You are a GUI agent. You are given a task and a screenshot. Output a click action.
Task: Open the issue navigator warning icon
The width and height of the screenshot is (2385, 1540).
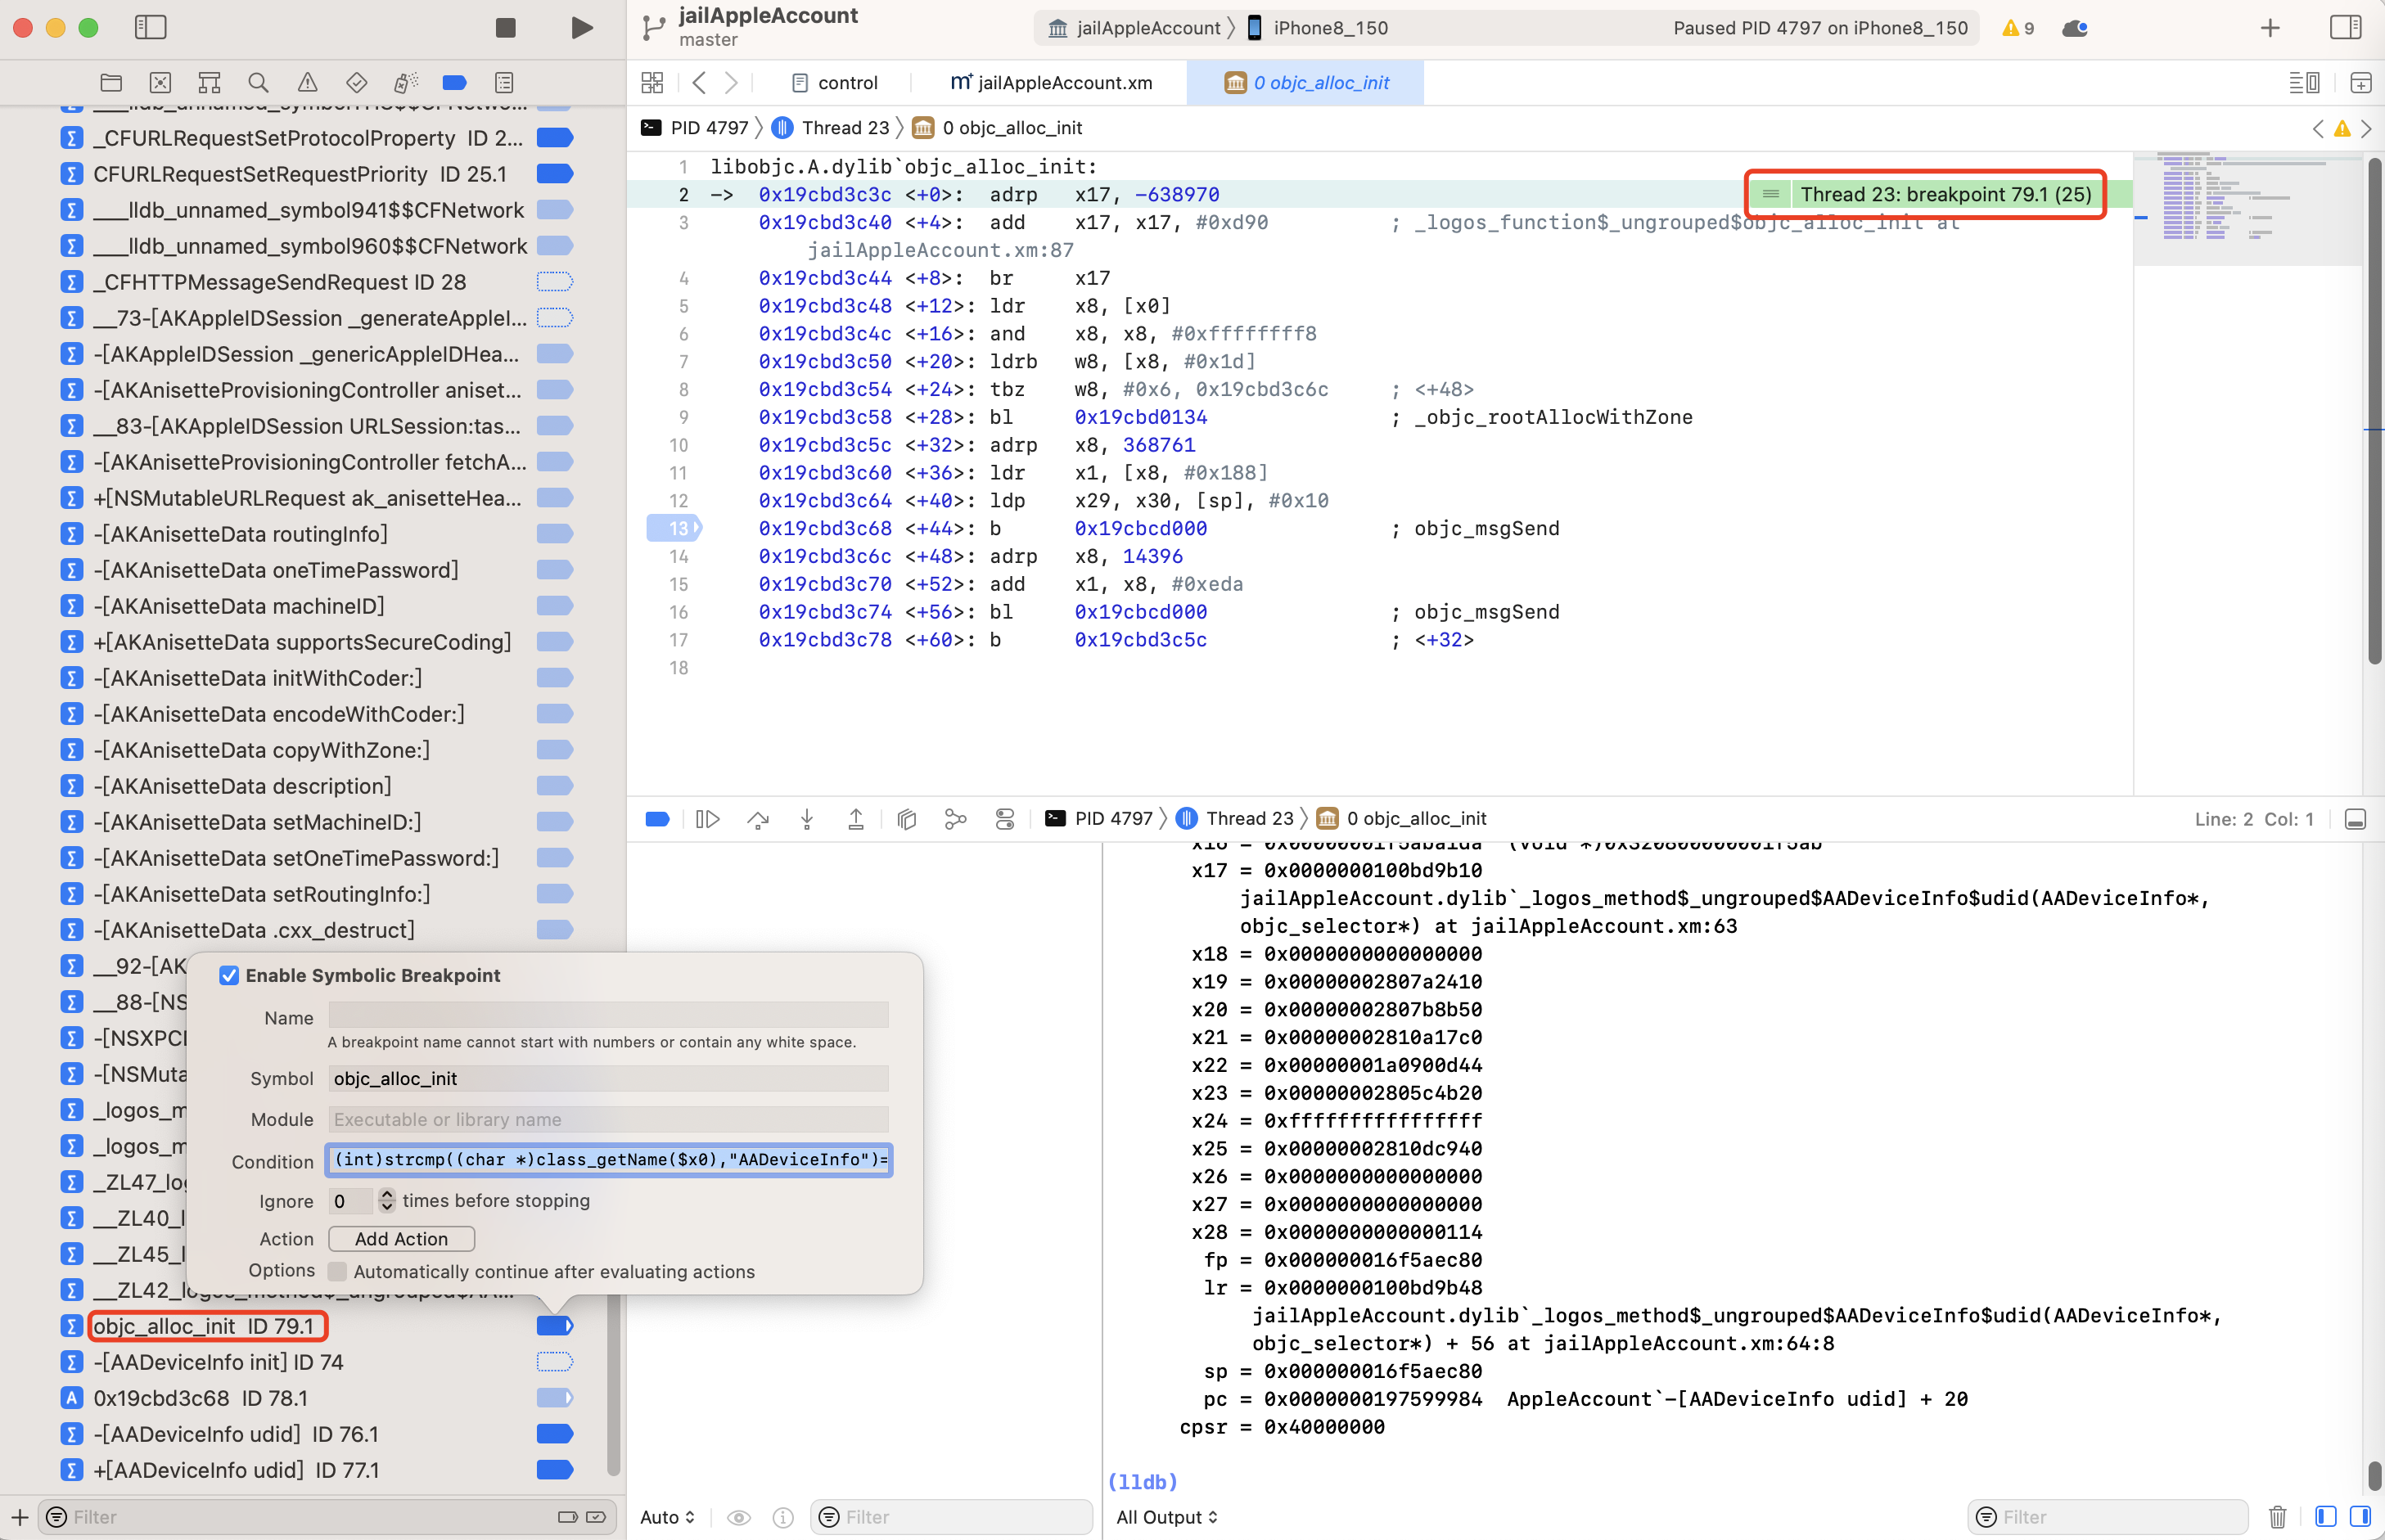click(x=307, y=83)
